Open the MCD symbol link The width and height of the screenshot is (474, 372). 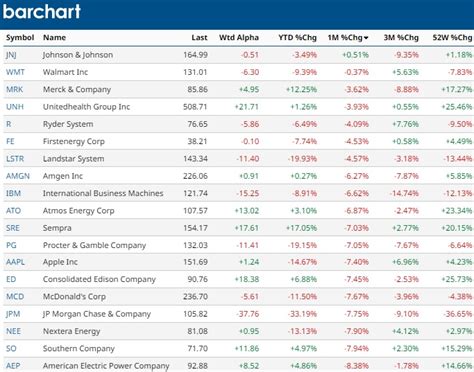tap(15, 297)
